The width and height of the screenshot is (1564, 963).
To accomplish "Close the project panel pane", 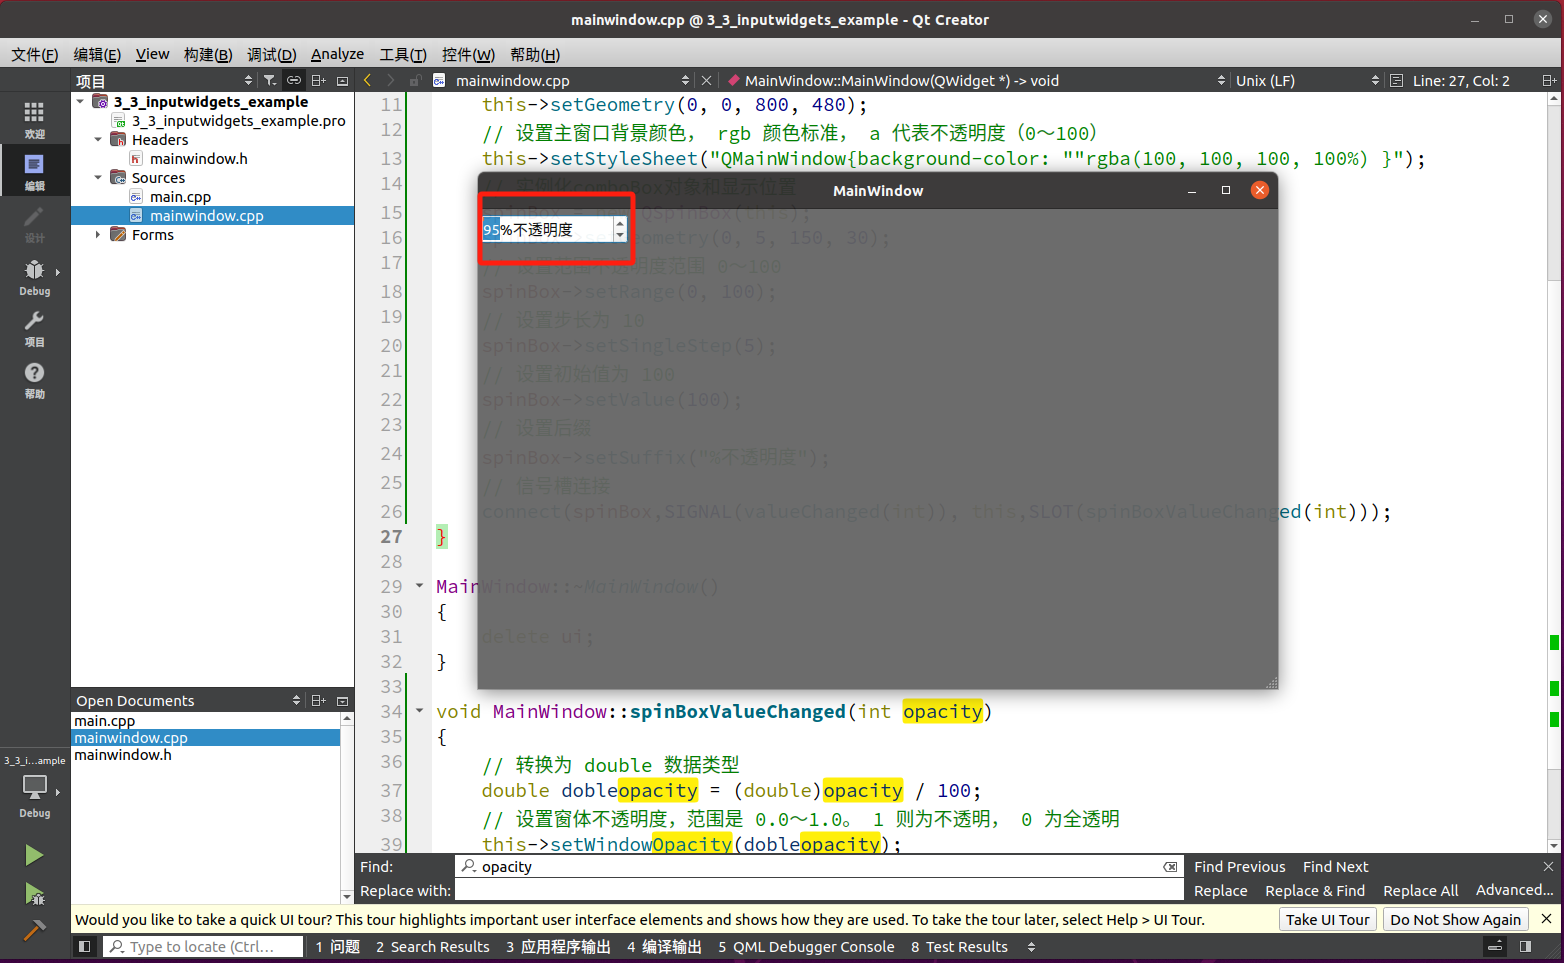I will 342,80.
